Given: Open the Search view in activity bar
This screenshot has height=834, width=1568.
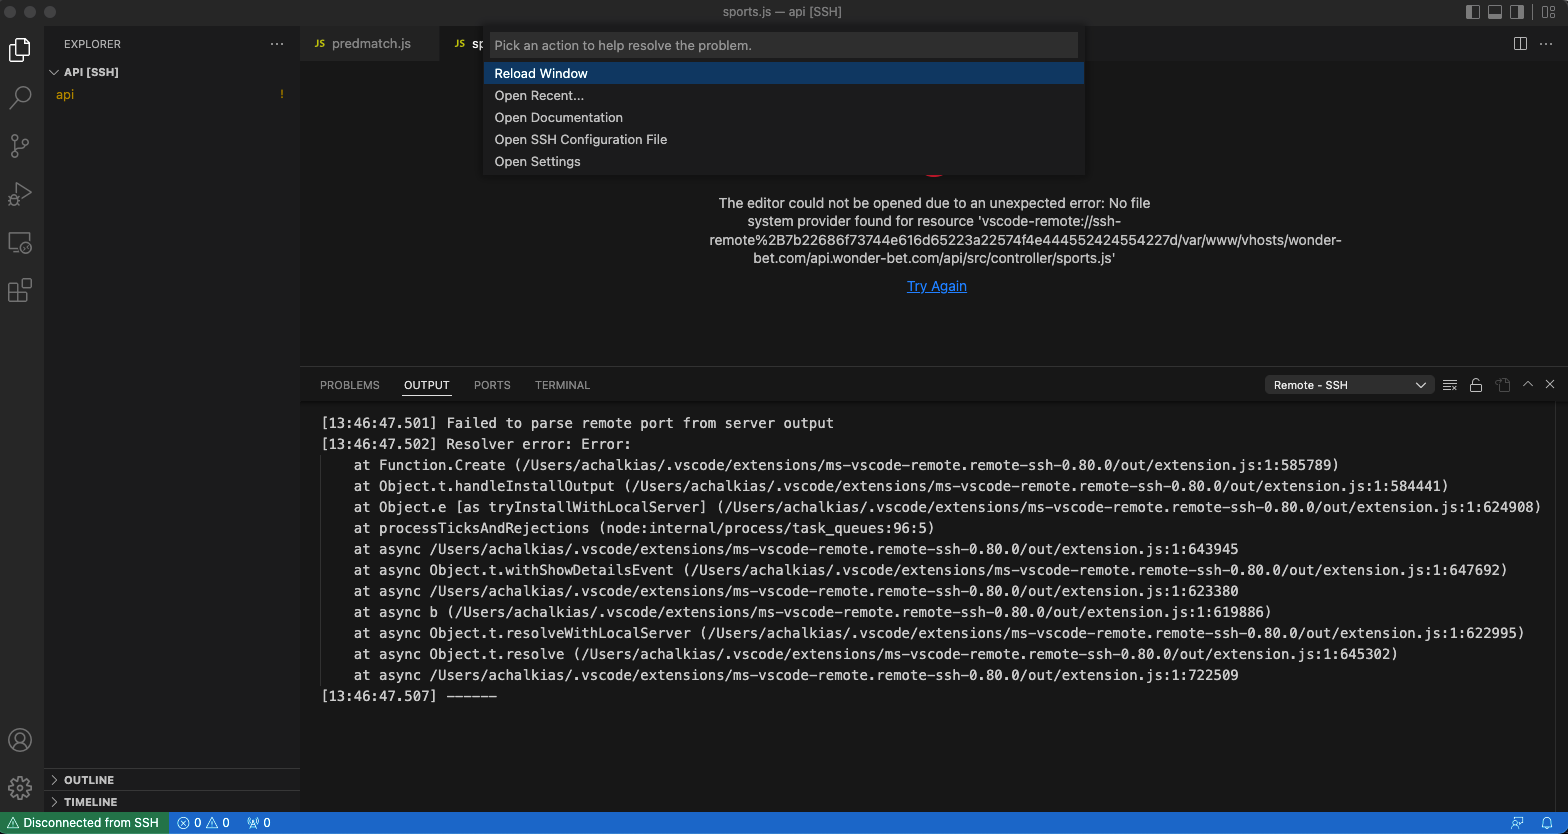Looking at the screenshot, I should click(20, 97).
